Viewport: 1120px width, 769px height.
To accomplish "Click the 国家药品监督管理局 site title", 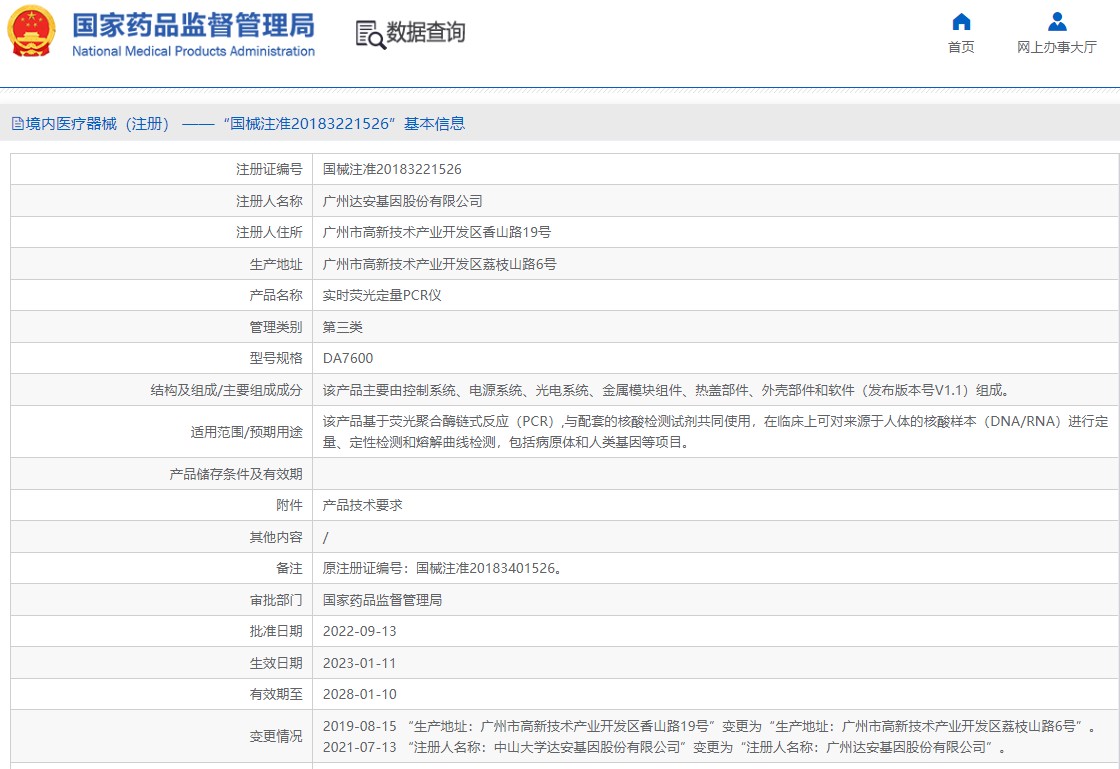I will [x=194, y=25].
